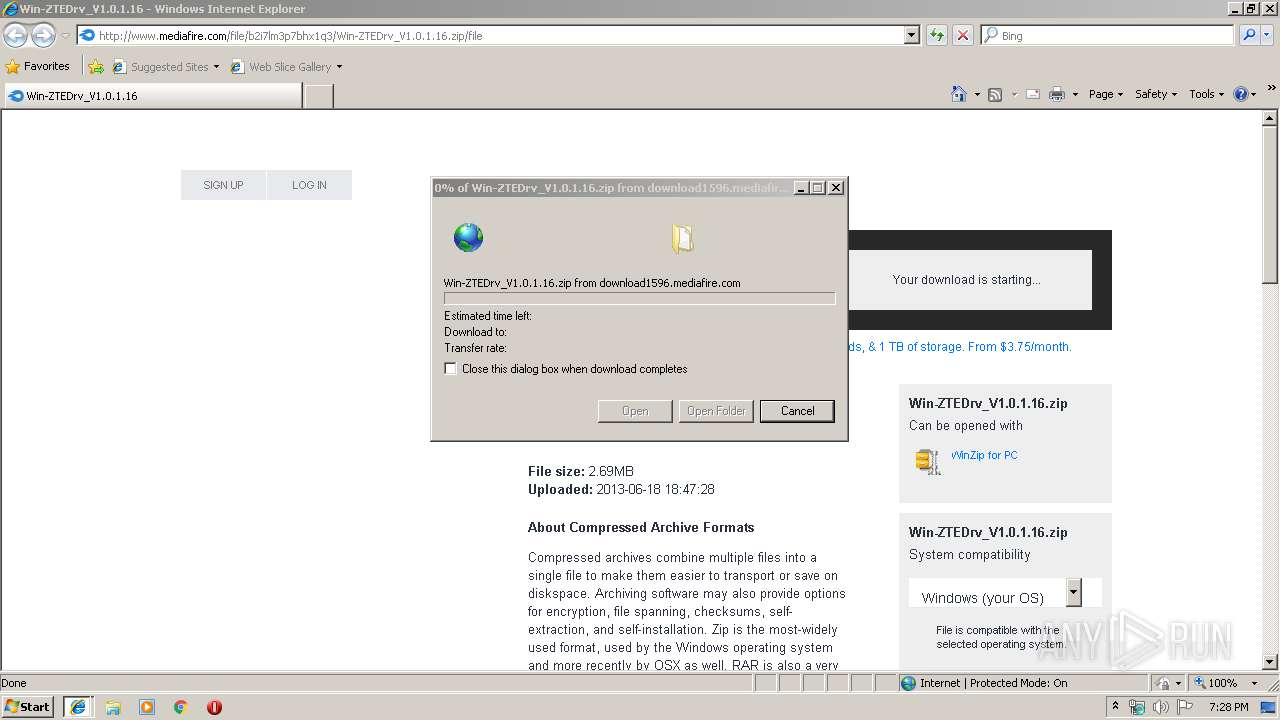This screenshot has width=1280, height=720.
Task: Click the Home toolbar icon
Action: [958, 94]
